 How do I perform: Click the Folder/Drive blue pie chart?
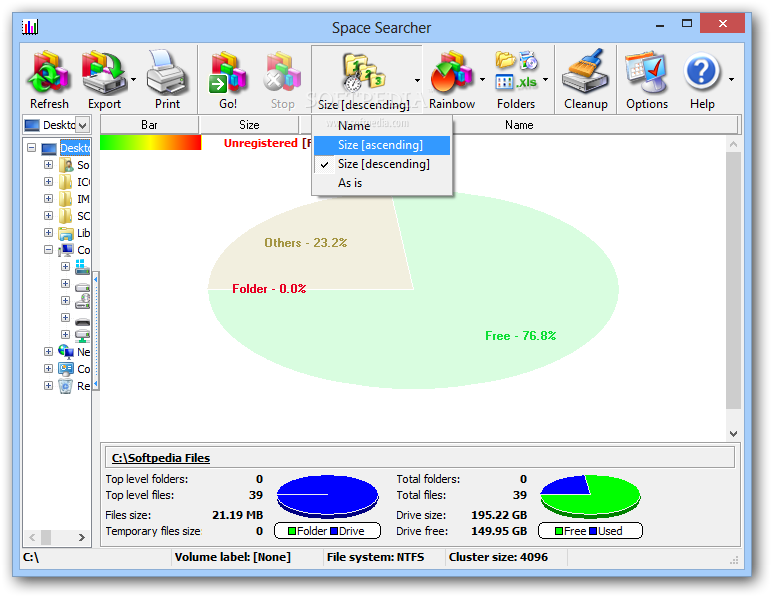327,496
